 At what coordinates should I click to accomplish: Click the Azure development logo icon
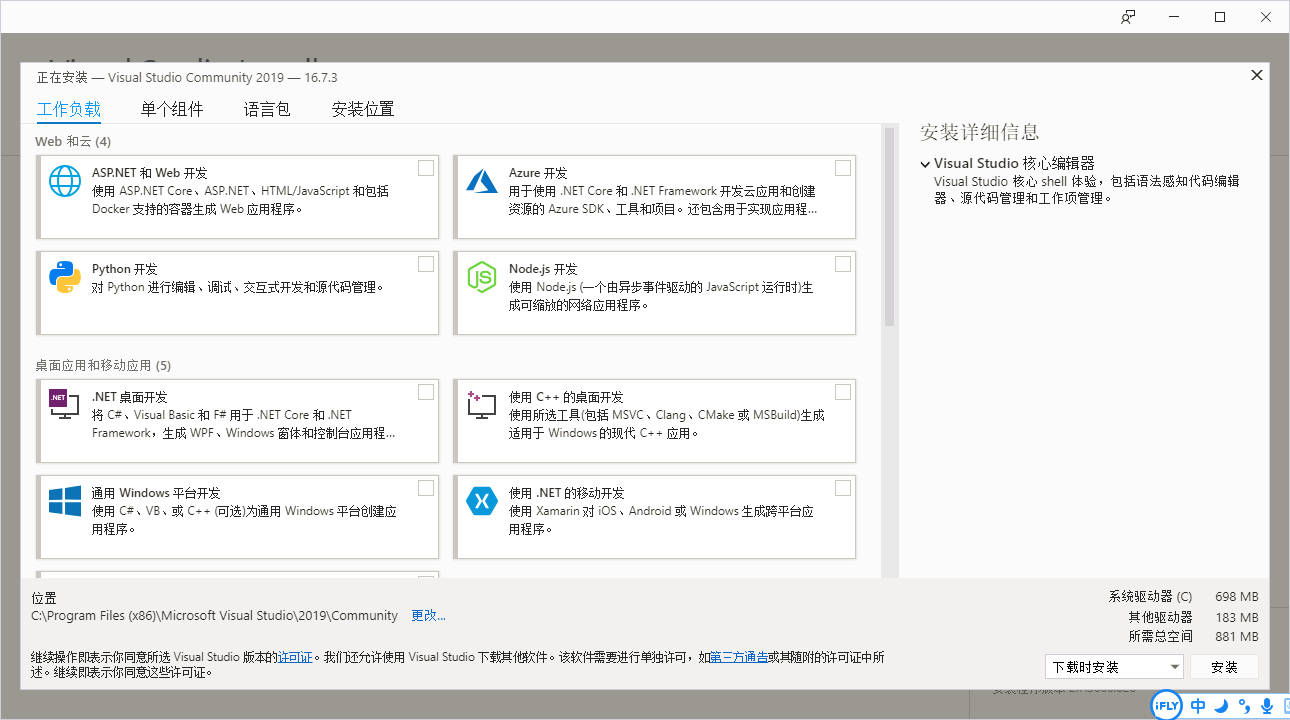pyautogui.click(x=482, y=181)
